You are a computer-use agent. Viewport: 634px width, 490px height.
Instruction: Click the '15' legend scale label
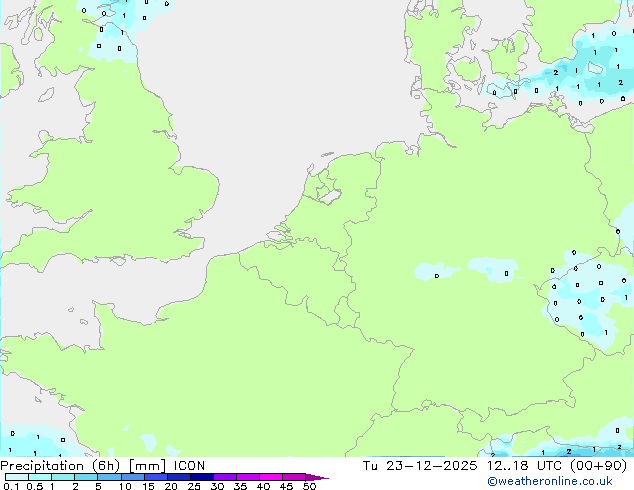pyautogui.click(x=148, y=486)
